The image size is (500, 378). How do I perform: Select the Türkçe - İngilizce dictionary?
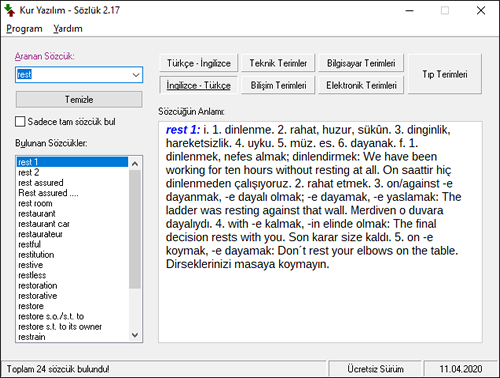199,63
